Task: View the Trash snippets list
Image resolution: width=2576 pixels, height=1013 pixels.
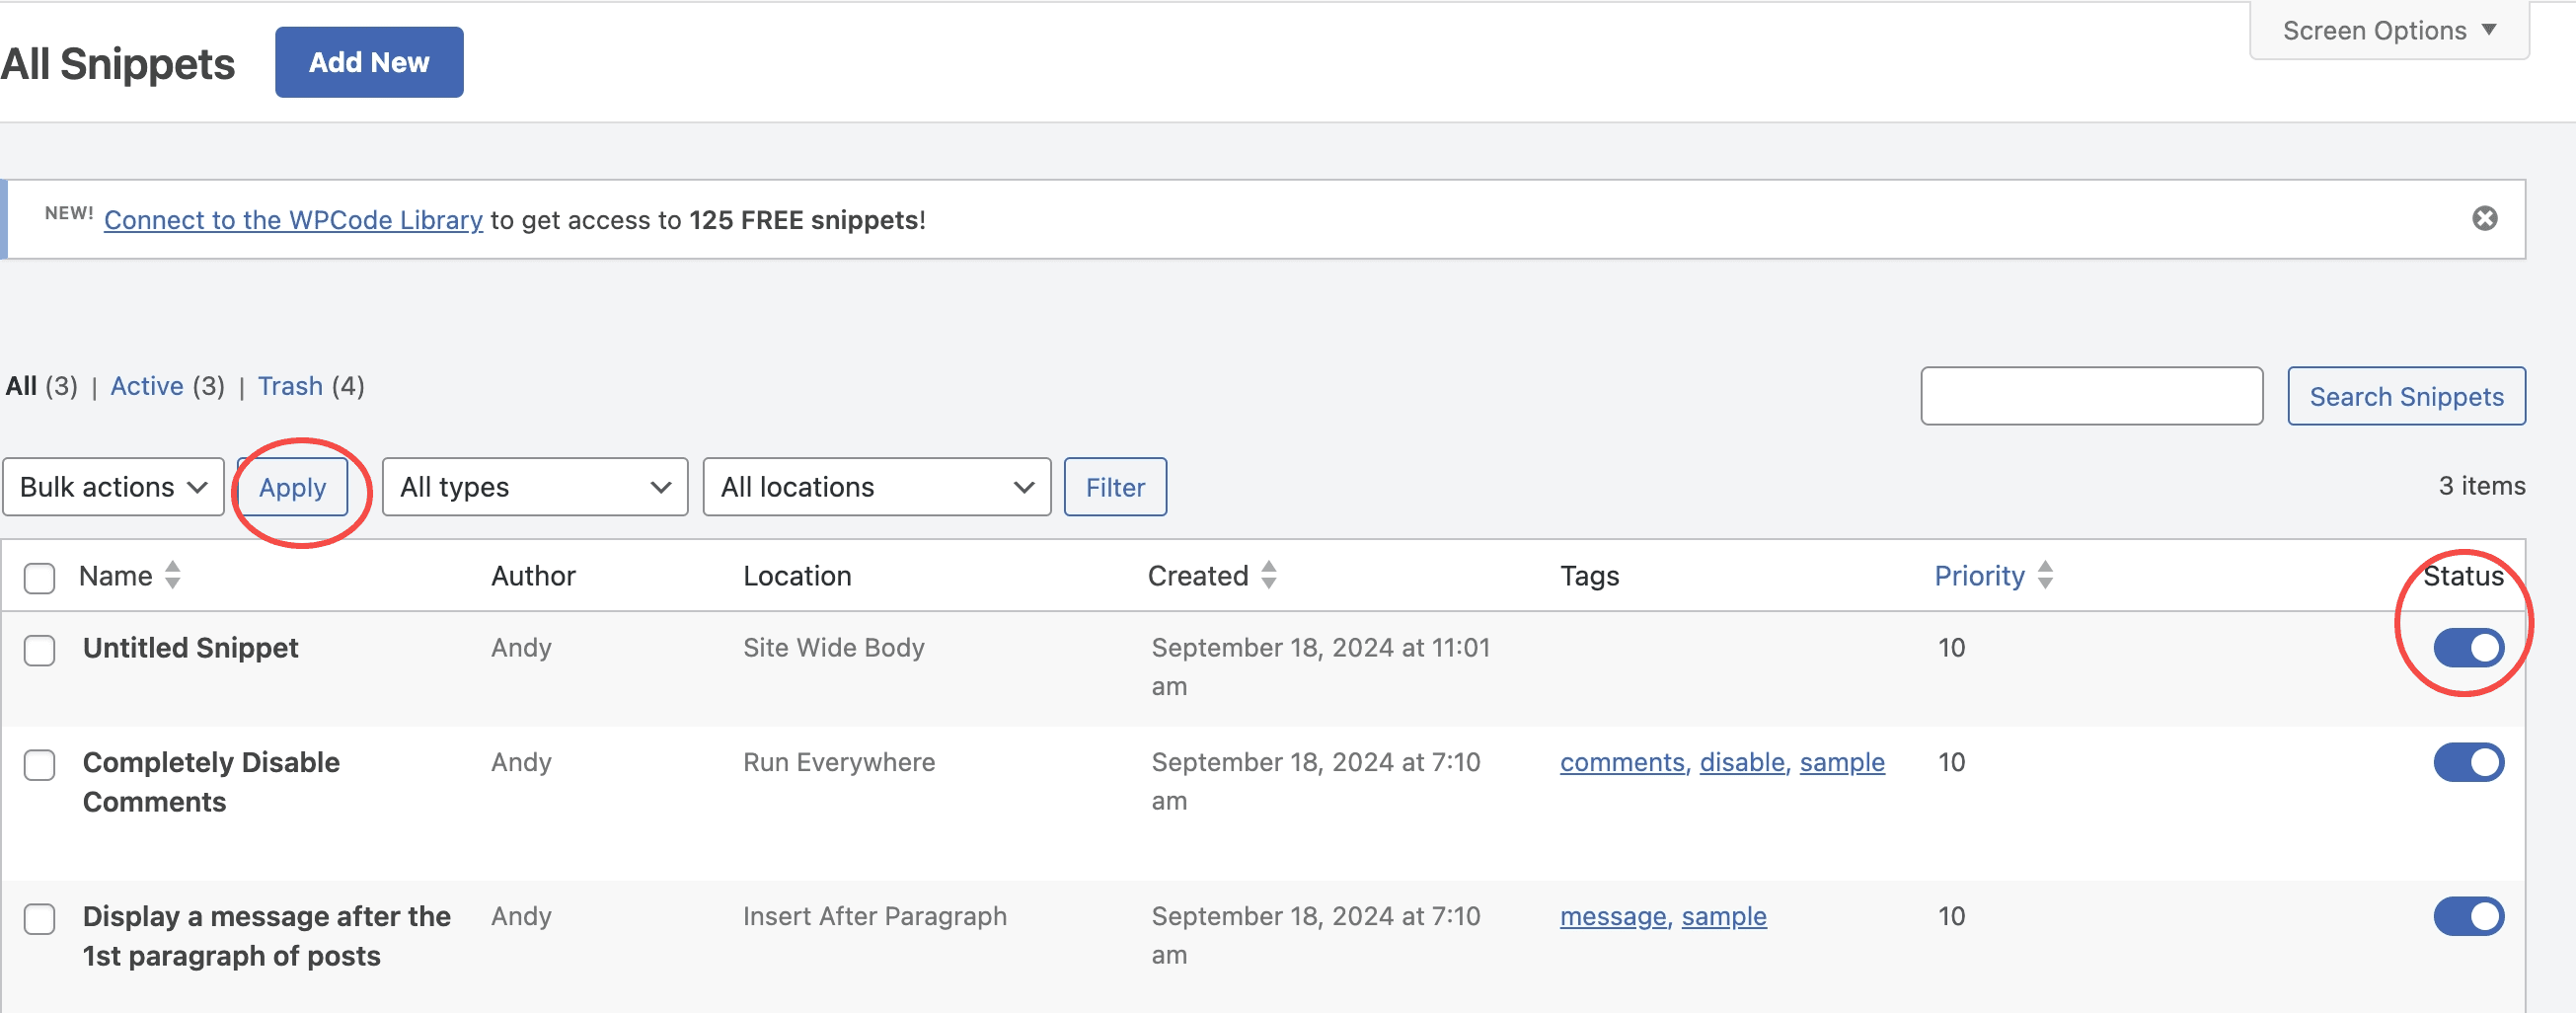Action: 290,386
